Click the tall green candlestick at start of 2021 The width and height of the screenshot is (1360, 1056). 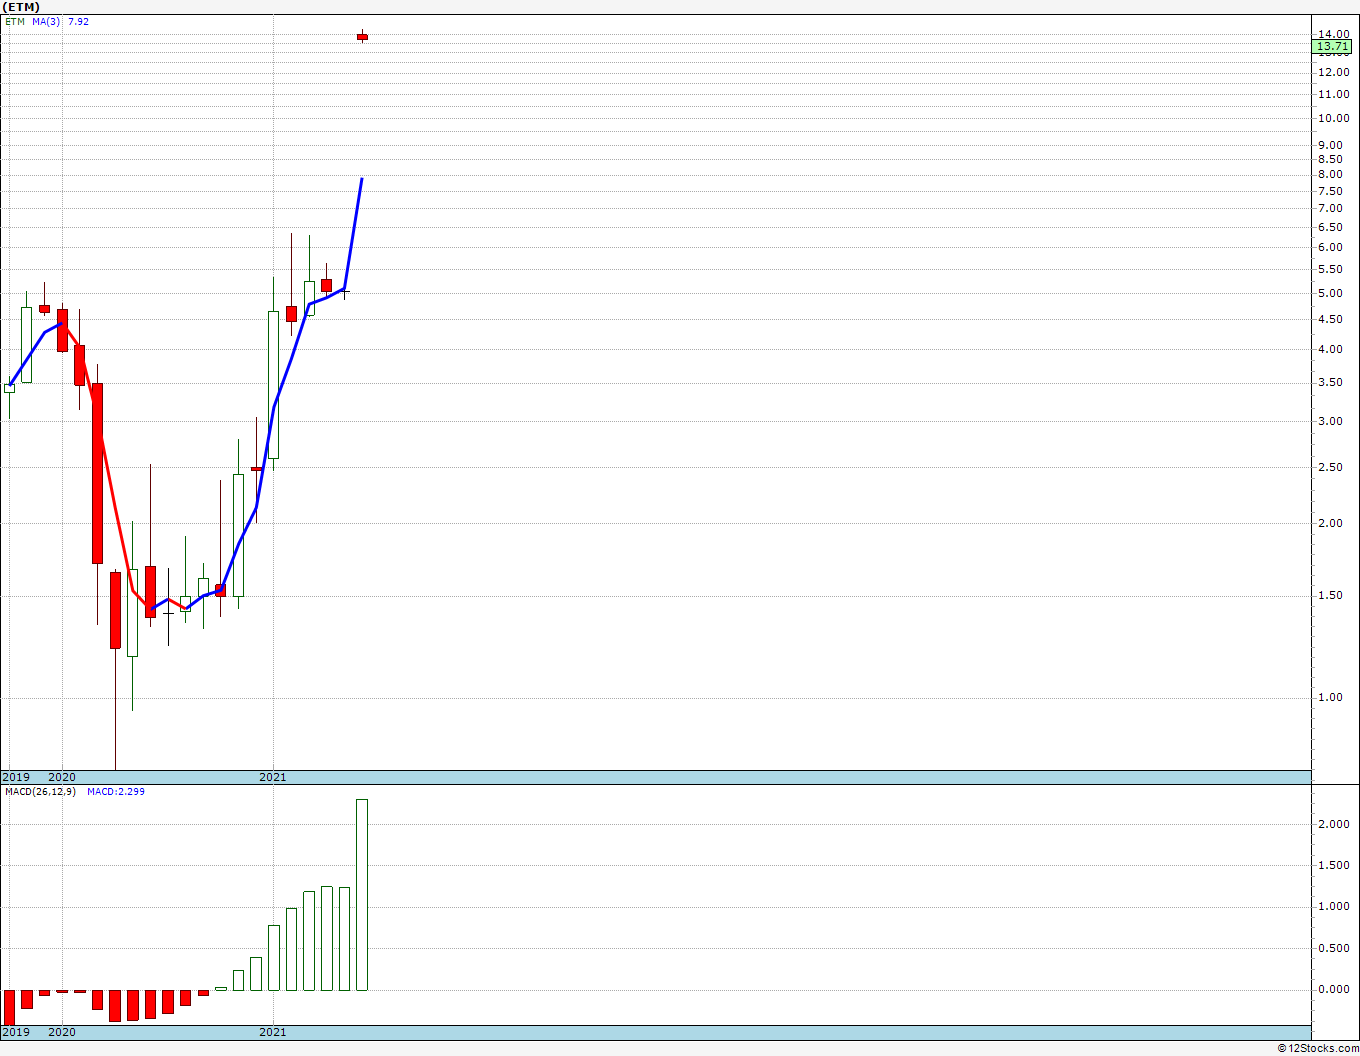[x=273, y=385]
